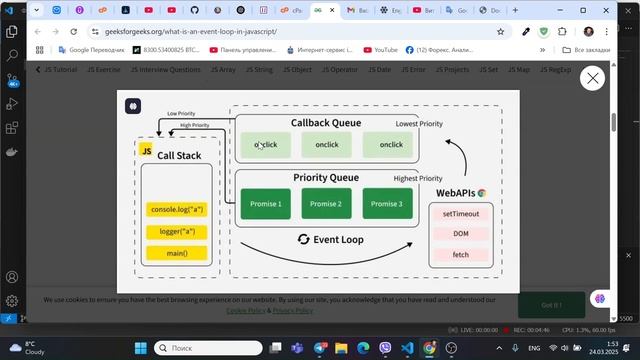640x360 pixels.
Task: Open VS Code Accounts icon
Action: (12, 277)
